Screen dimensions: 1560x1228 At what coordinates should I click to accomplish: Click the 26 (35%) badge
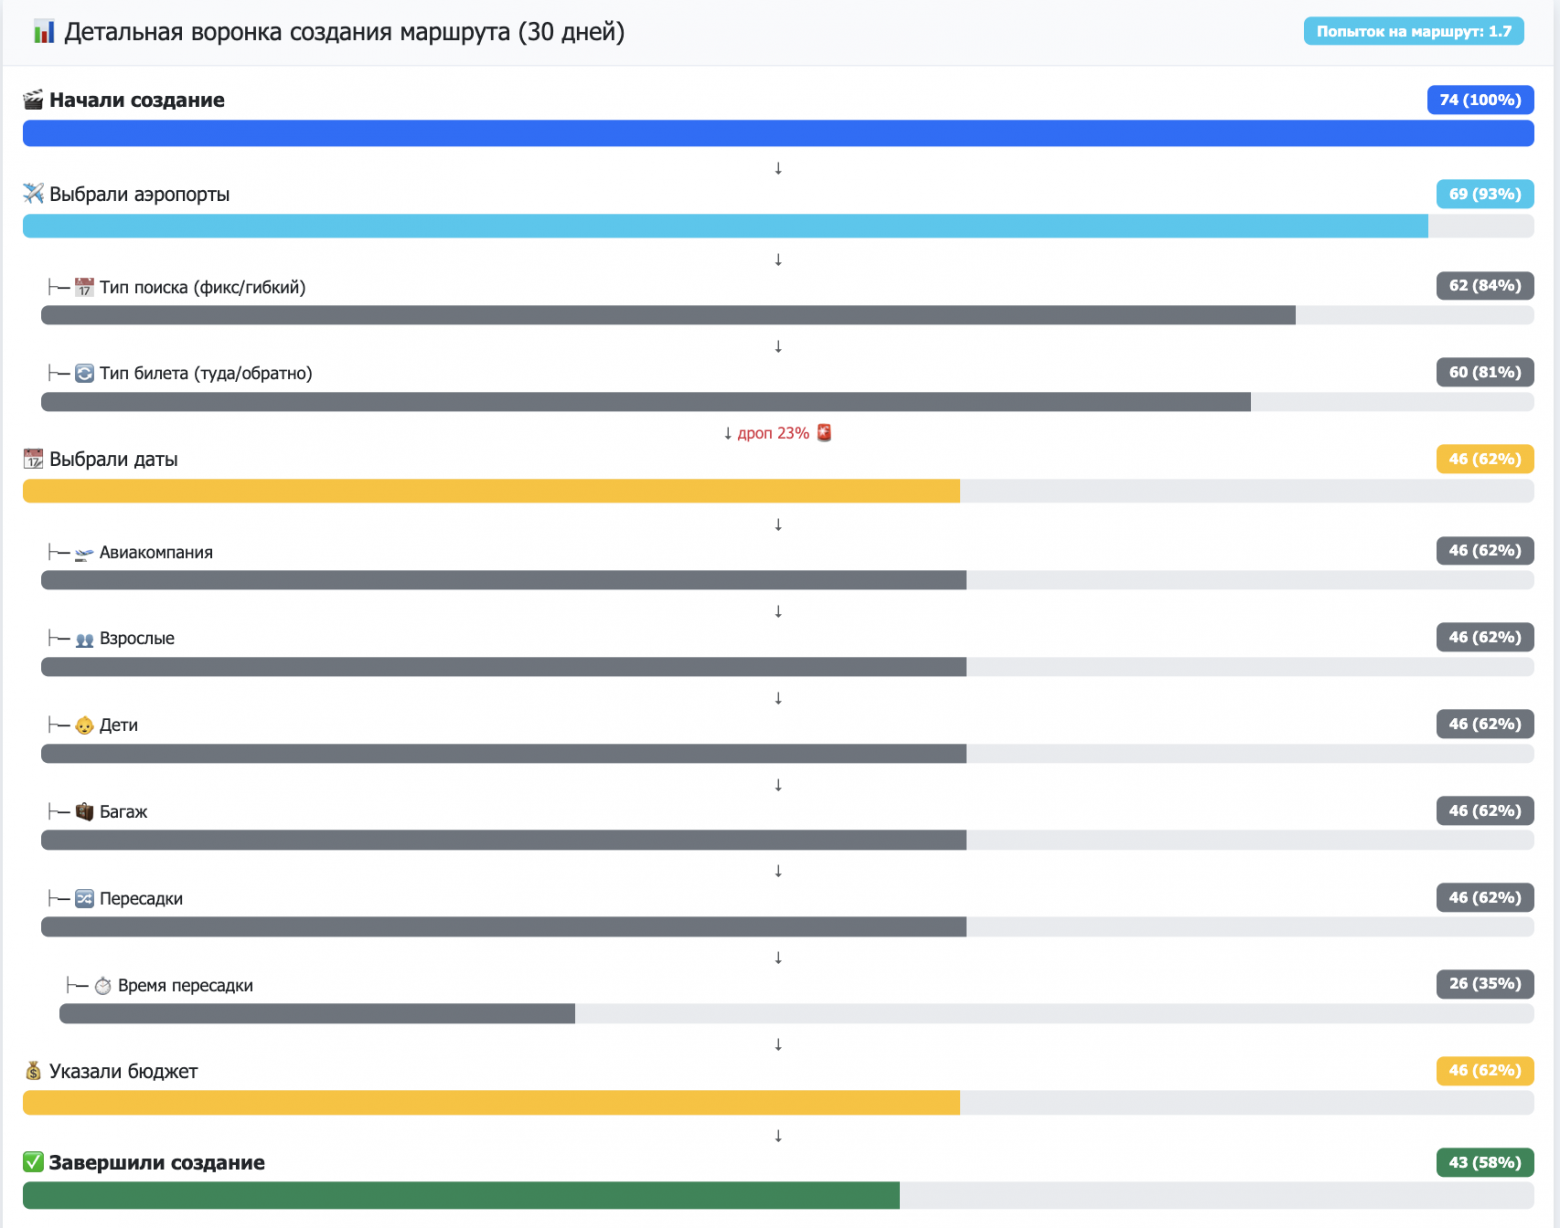(x=1485, y=984)
